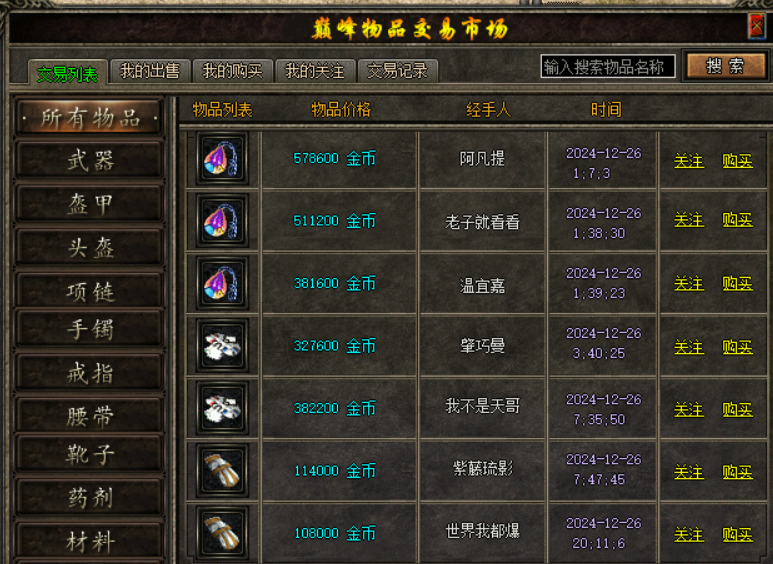Image resolution: width=773 pixels, height=564 pixels.
Task: Click the bracer icon priced 108000 金币
Action: click(222, 532)
